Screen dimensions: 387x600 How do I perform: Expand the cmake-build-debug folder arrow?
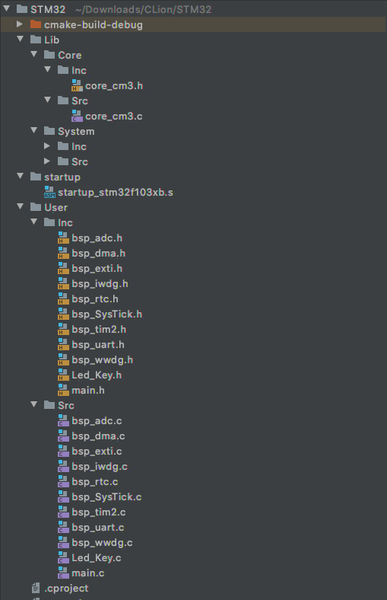click(x=20, y=24)
